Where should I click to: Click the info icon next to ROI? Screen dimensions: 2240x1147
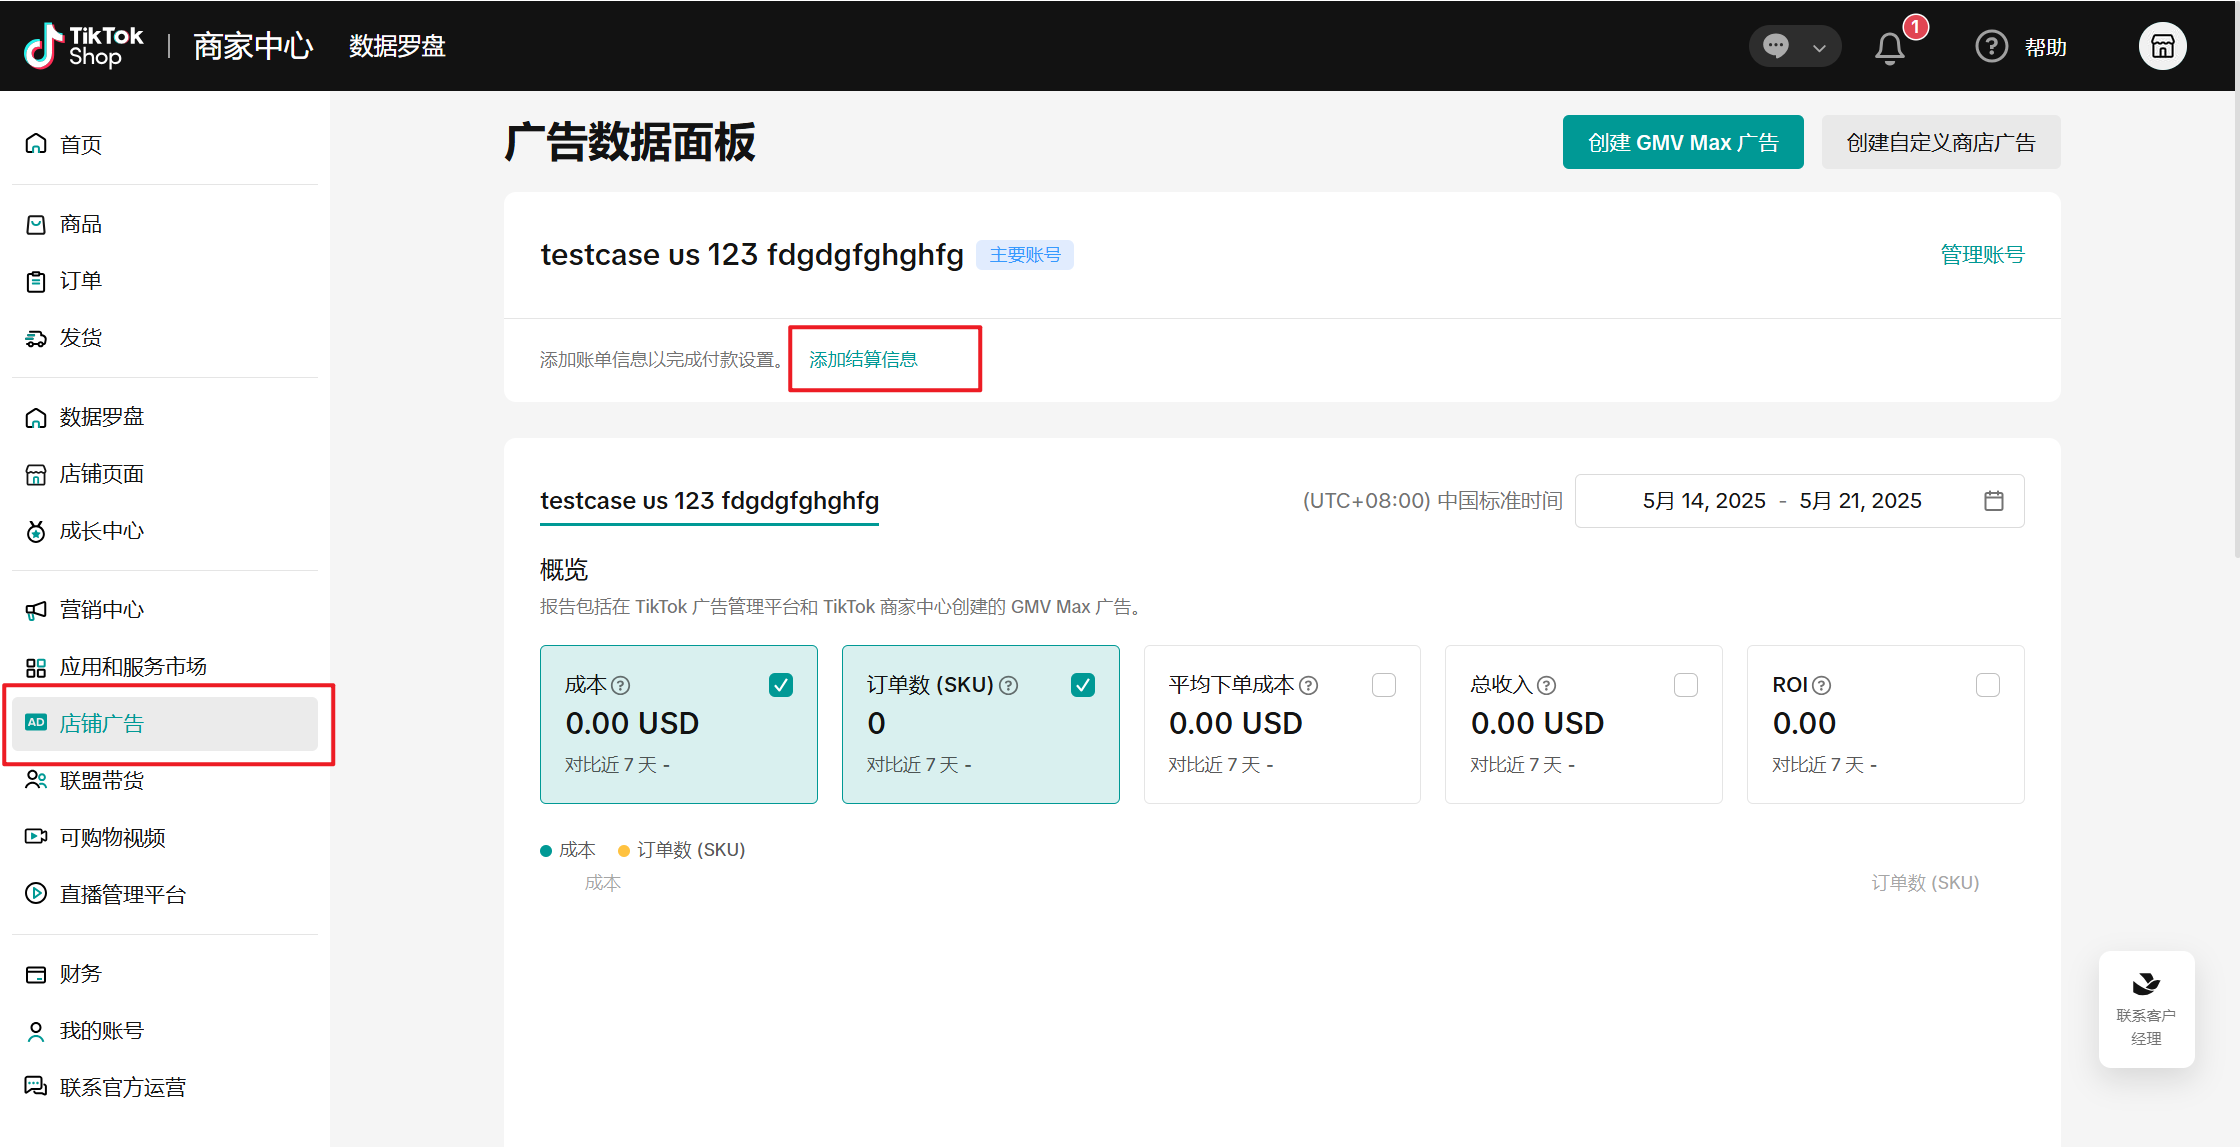coord(1822,685)
